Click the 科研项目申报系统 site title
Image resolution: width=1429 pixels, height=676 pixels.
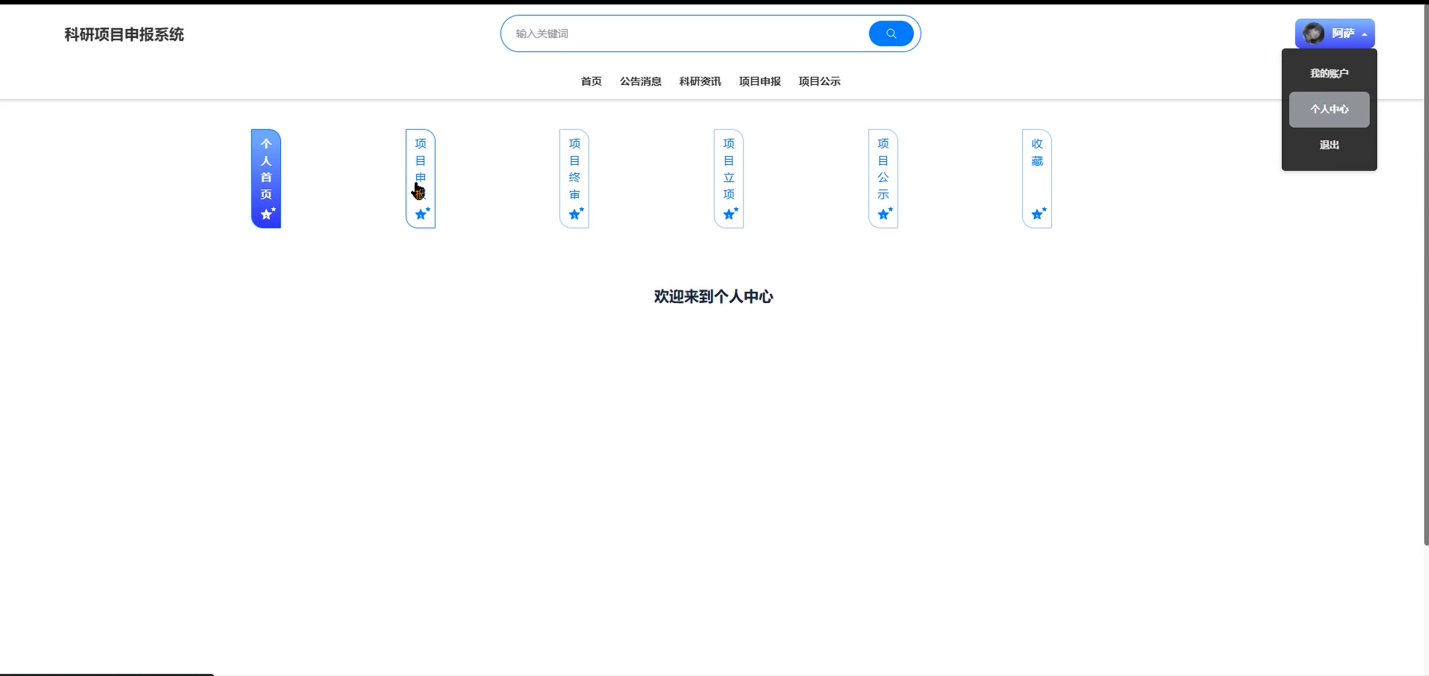(124, 35)
